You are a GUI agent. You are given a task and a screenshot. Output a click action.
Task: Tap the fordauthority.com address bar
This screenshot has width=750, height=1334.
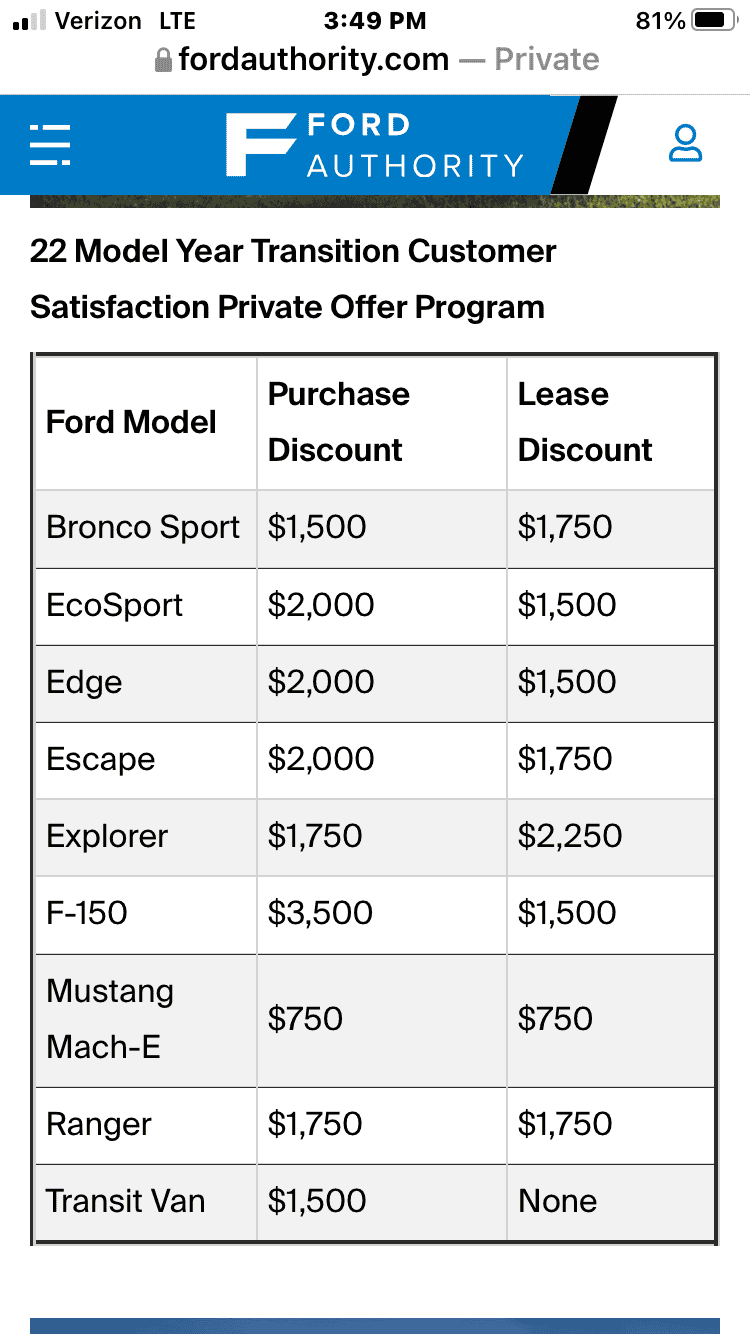pyautogui.click(x=378, y=60)
